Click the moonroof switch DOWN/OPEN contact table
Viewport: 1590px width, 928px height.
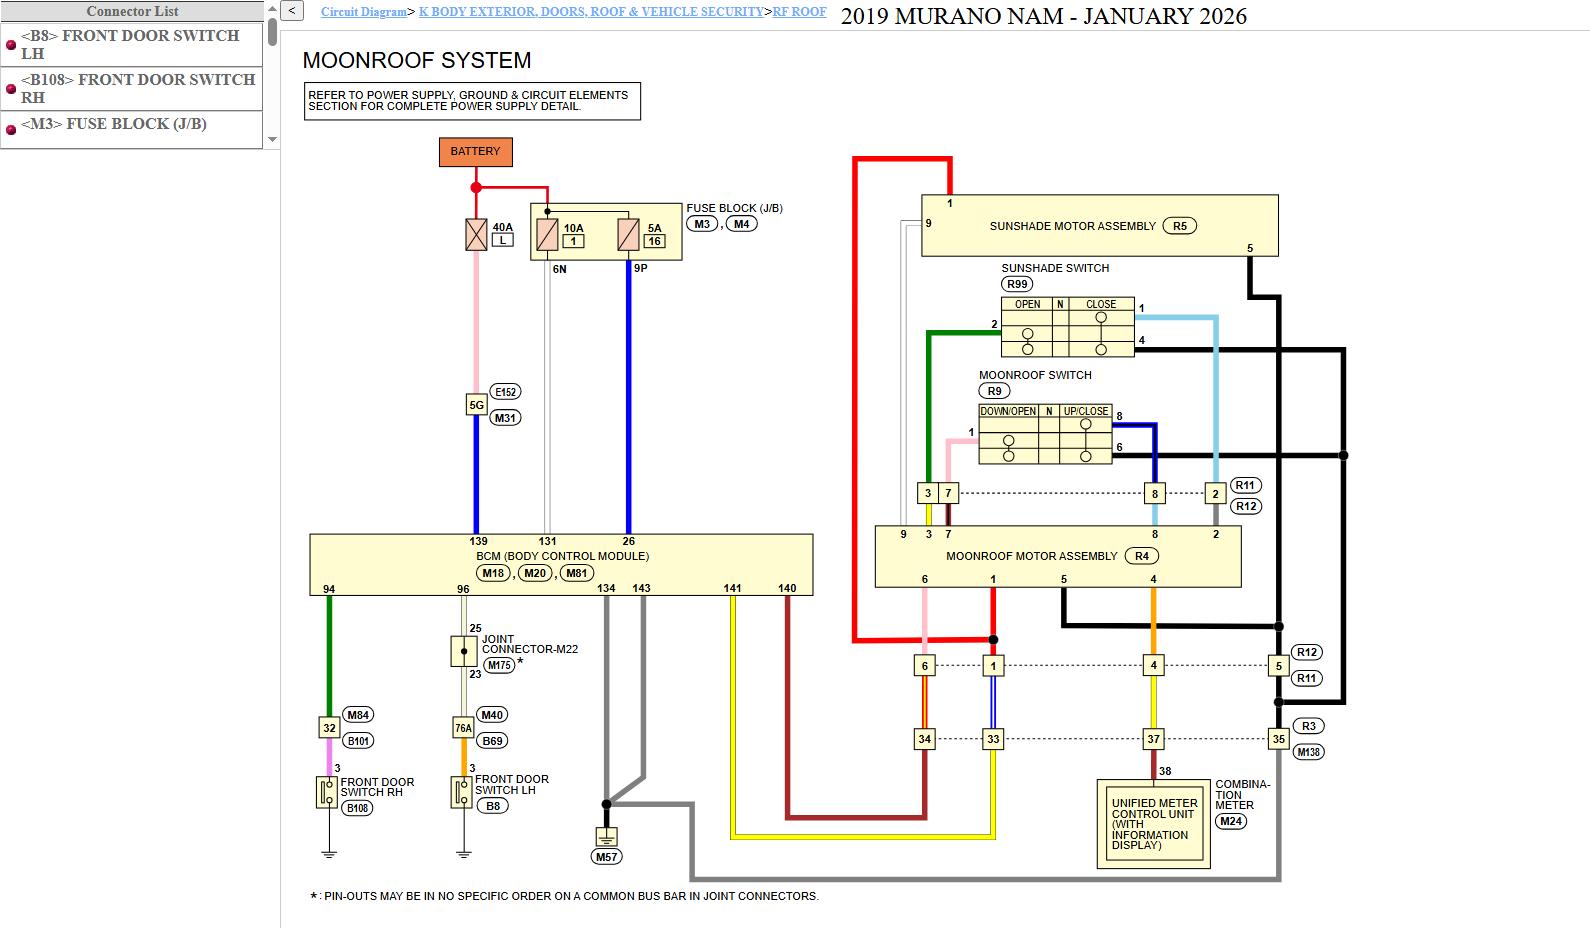pyautogui.click(x=1045, y=434)
